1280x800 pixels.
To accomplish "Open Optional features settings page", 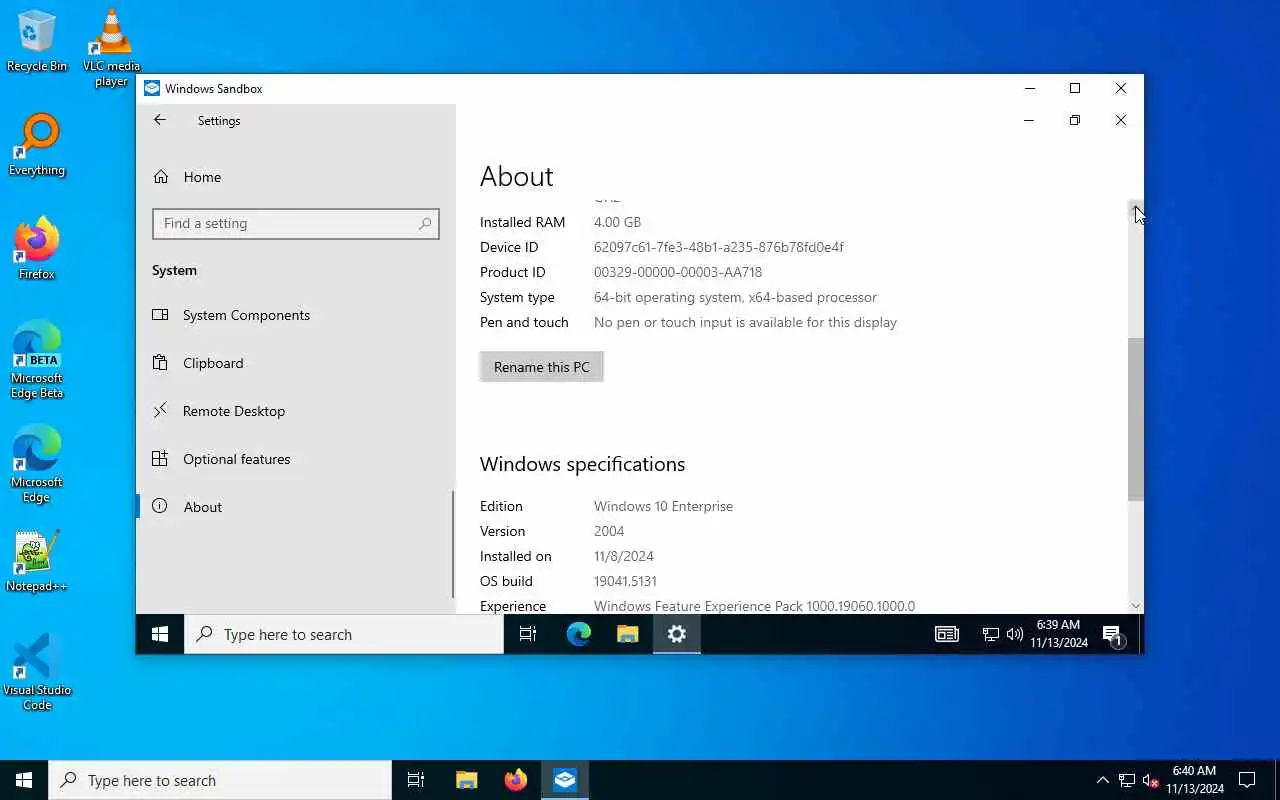I will (295, 459).
